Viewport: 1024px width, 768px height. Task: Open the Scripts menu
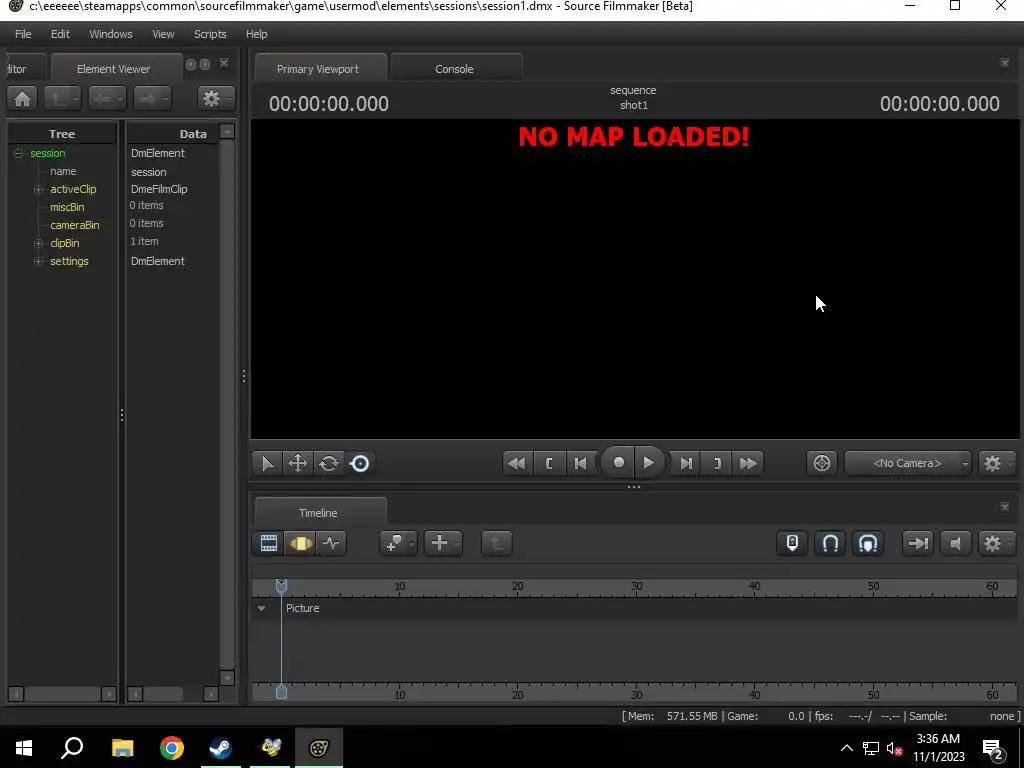[210, 34]
